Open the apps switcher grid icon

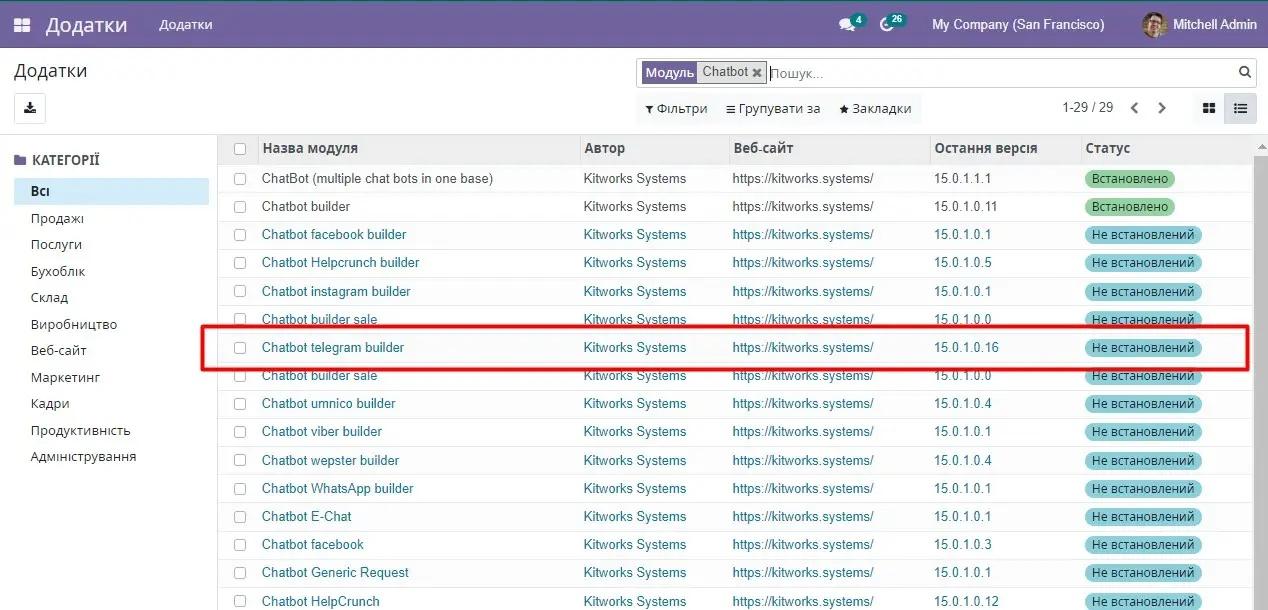pos(22,24)
